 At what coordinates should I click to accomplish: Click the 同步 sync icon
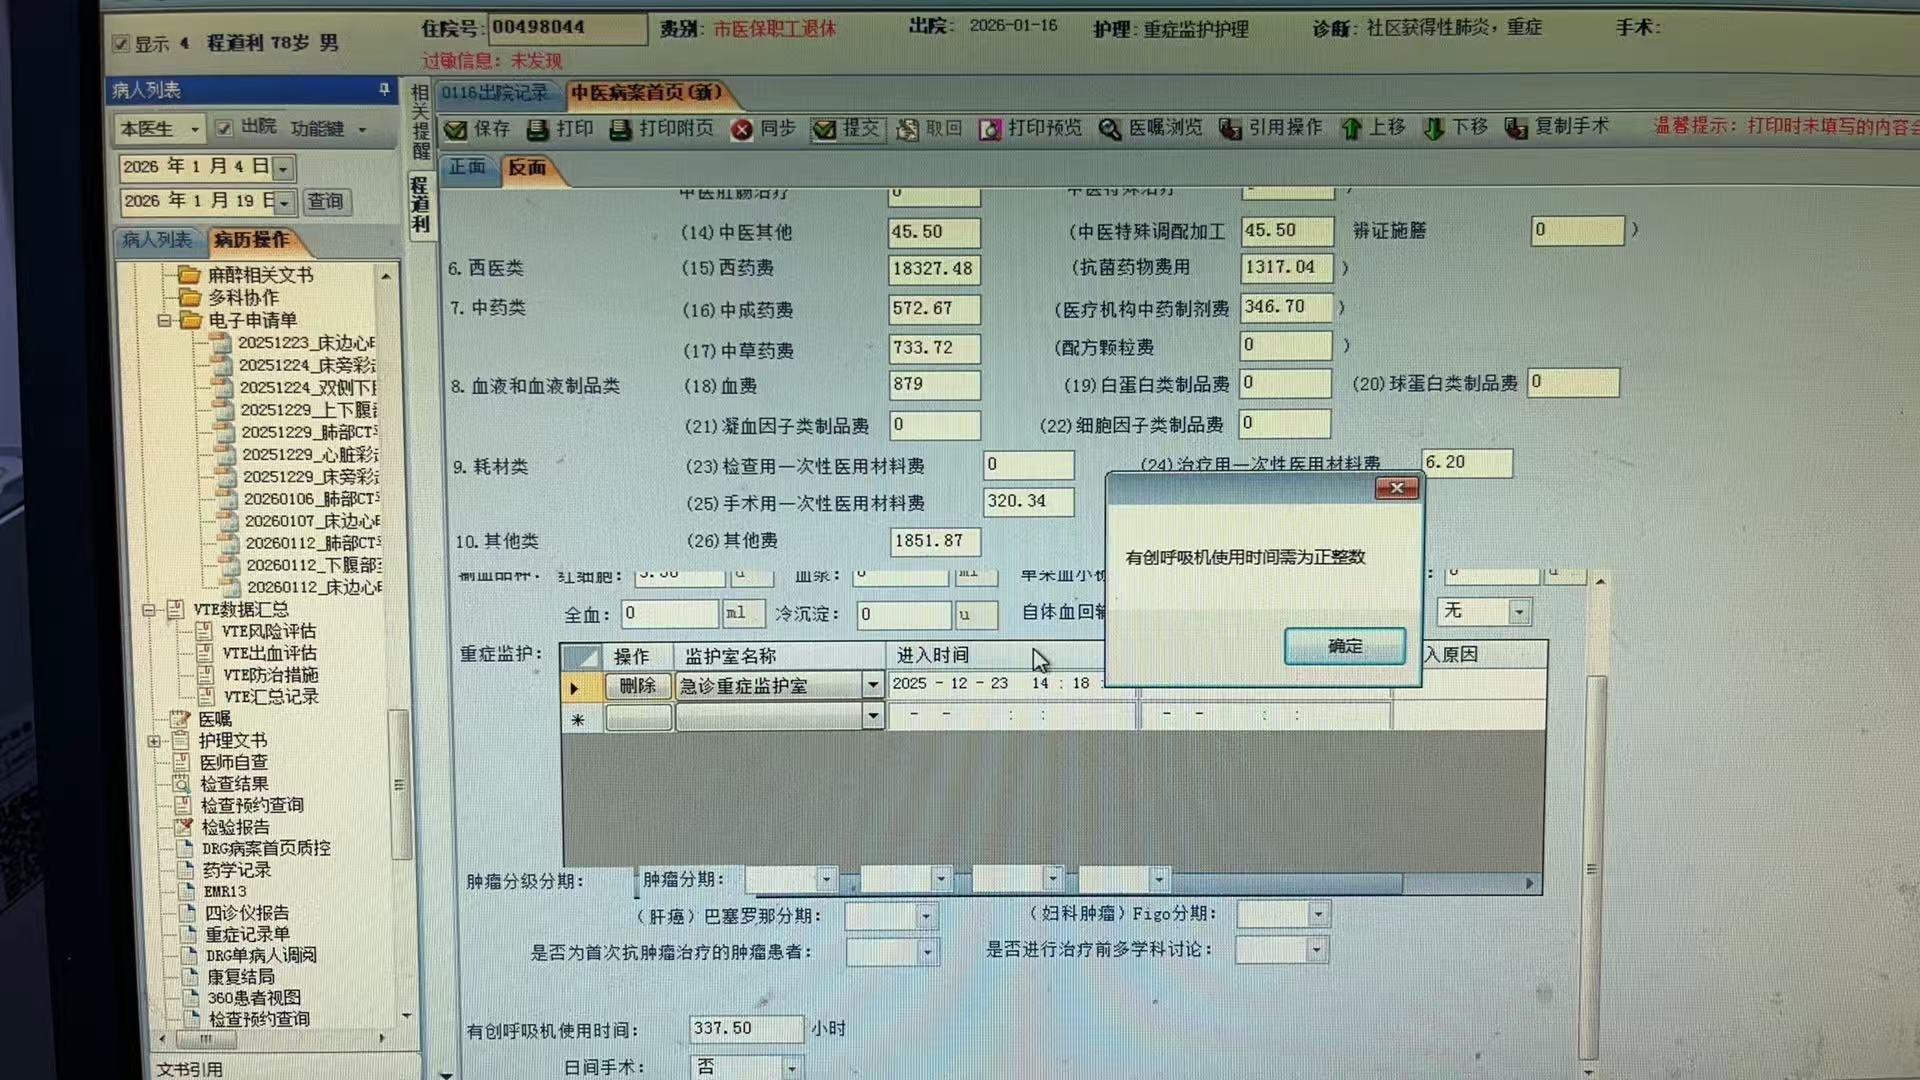tap(741, 129)
